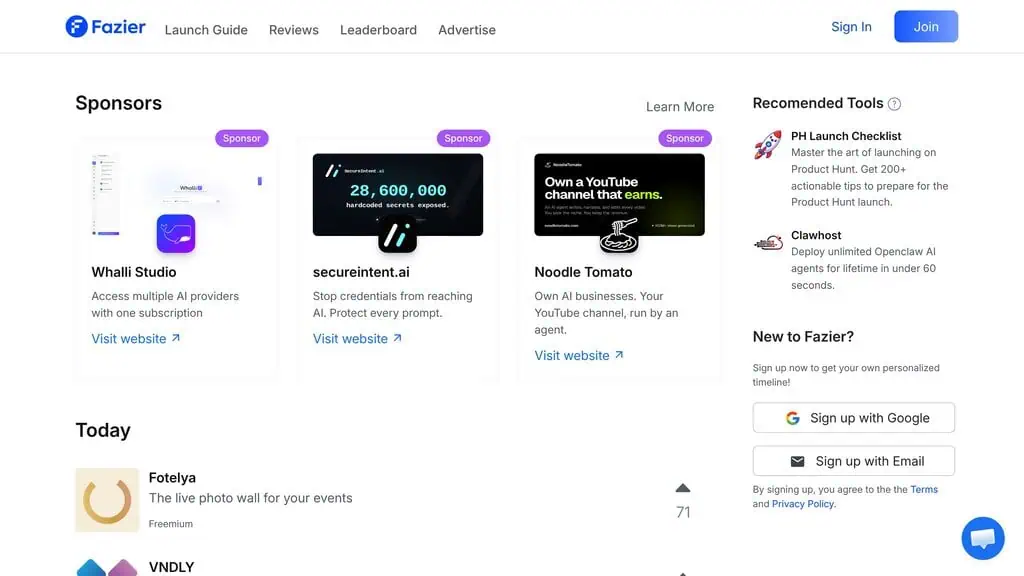This screenshot has width=1024, height=576.
Task: Click the PH Launch Checklist rocket icon
Action: (x=768, y=145)
